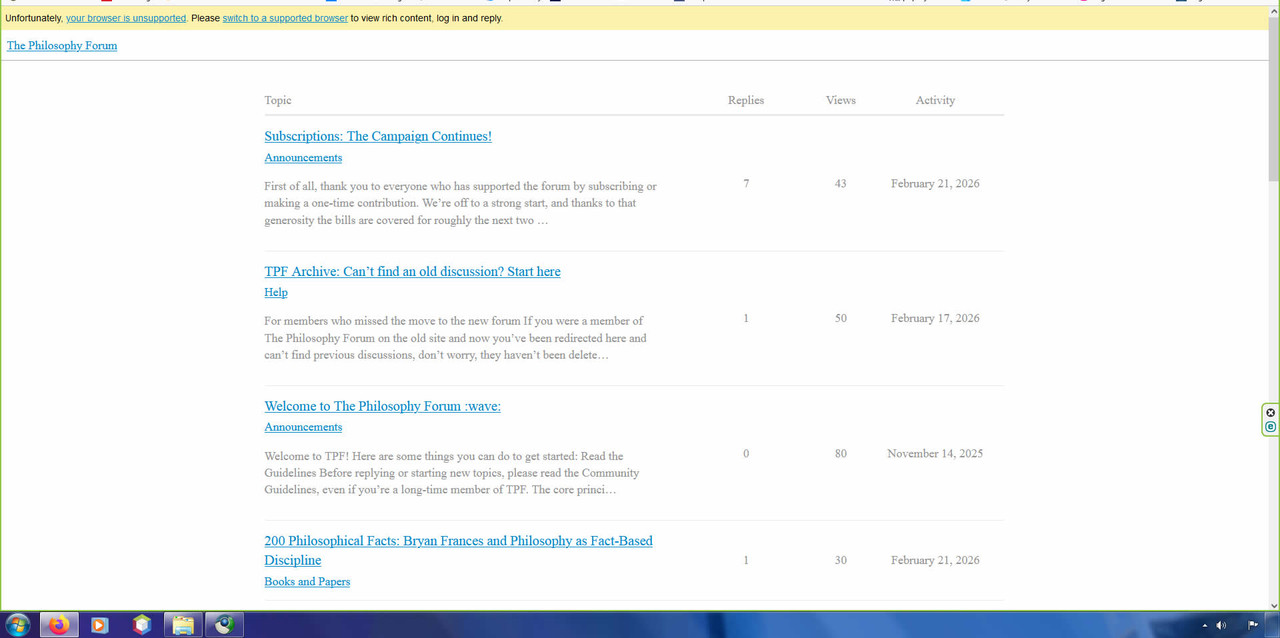Viewport: 1280px width, 638px height.
Task: Click 'February 17, 2026' activity date
Action: (935, 318)
